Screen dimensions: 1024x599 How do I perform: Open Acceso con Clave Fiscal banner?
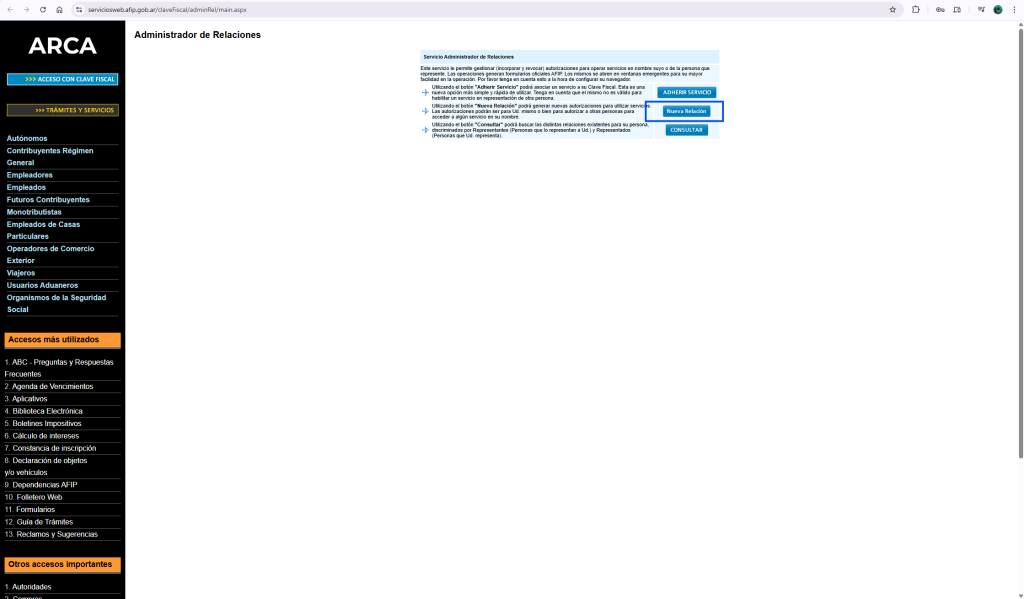(62, 79)
